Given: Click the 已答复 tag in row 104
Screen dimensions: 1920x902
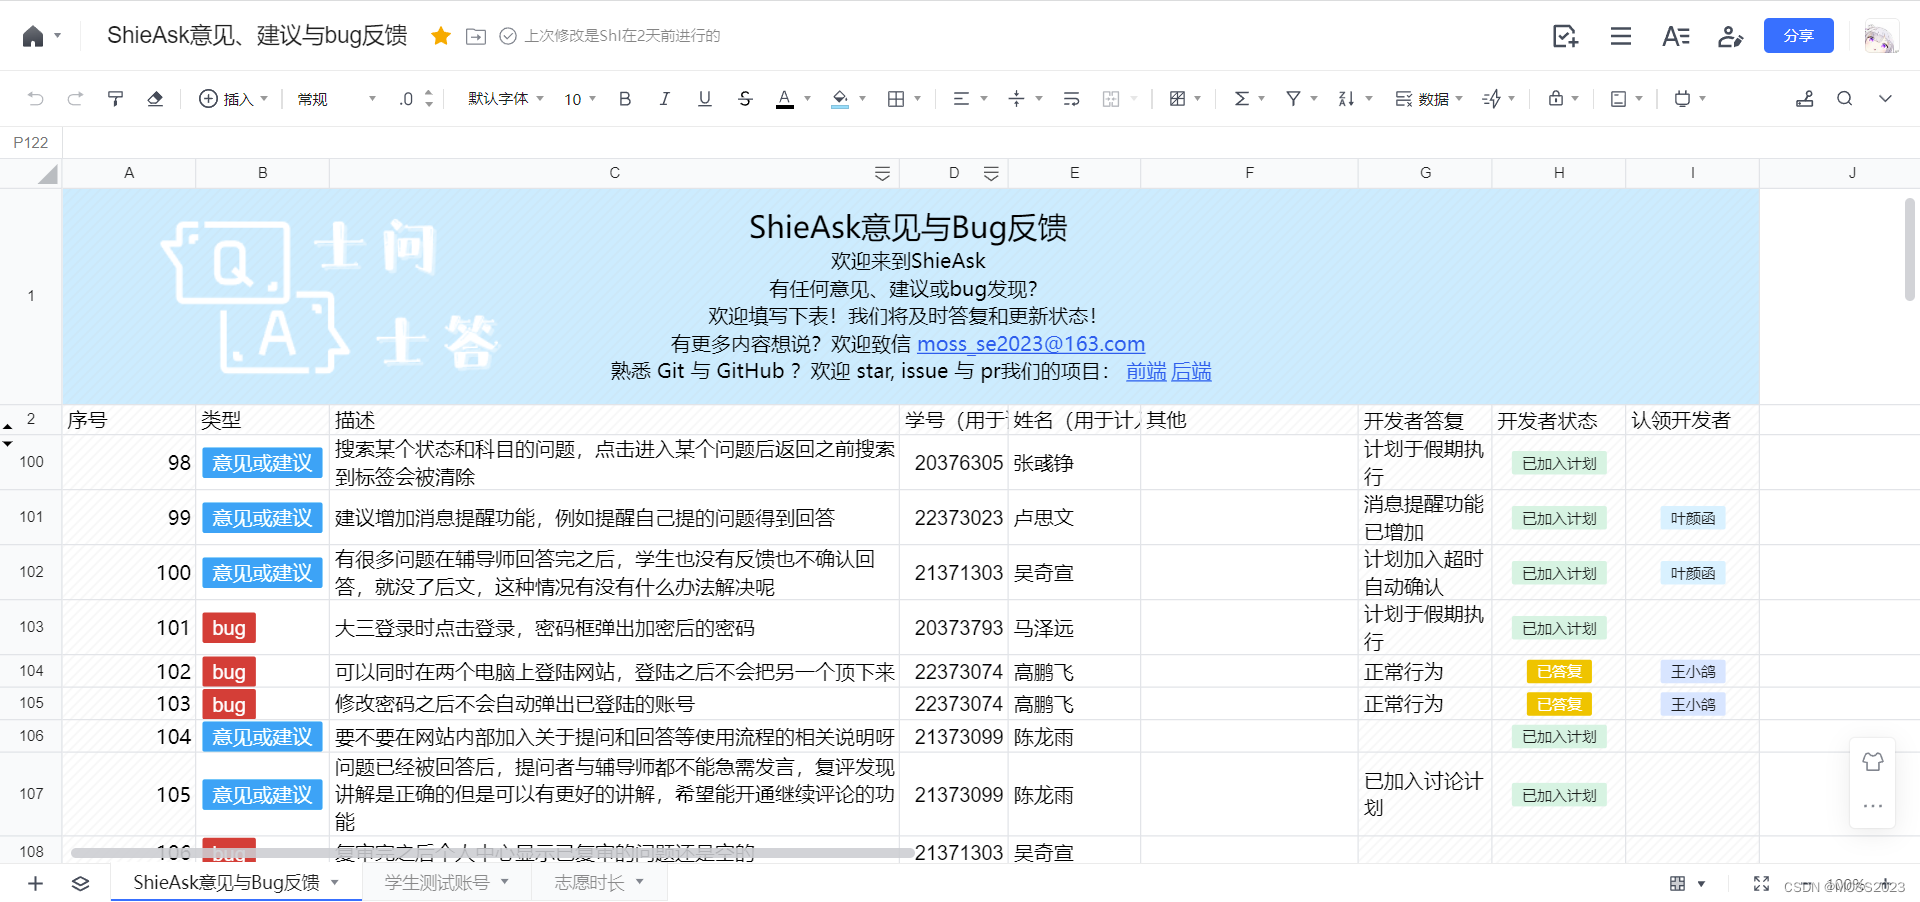Looking at the screenshot, I should 1559,671.
